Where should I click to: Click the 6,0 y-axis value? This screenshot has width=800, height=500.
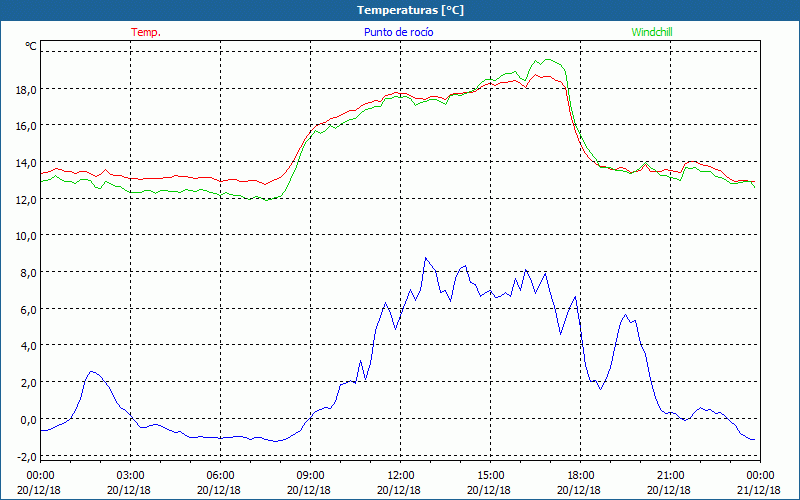(28, 309)
